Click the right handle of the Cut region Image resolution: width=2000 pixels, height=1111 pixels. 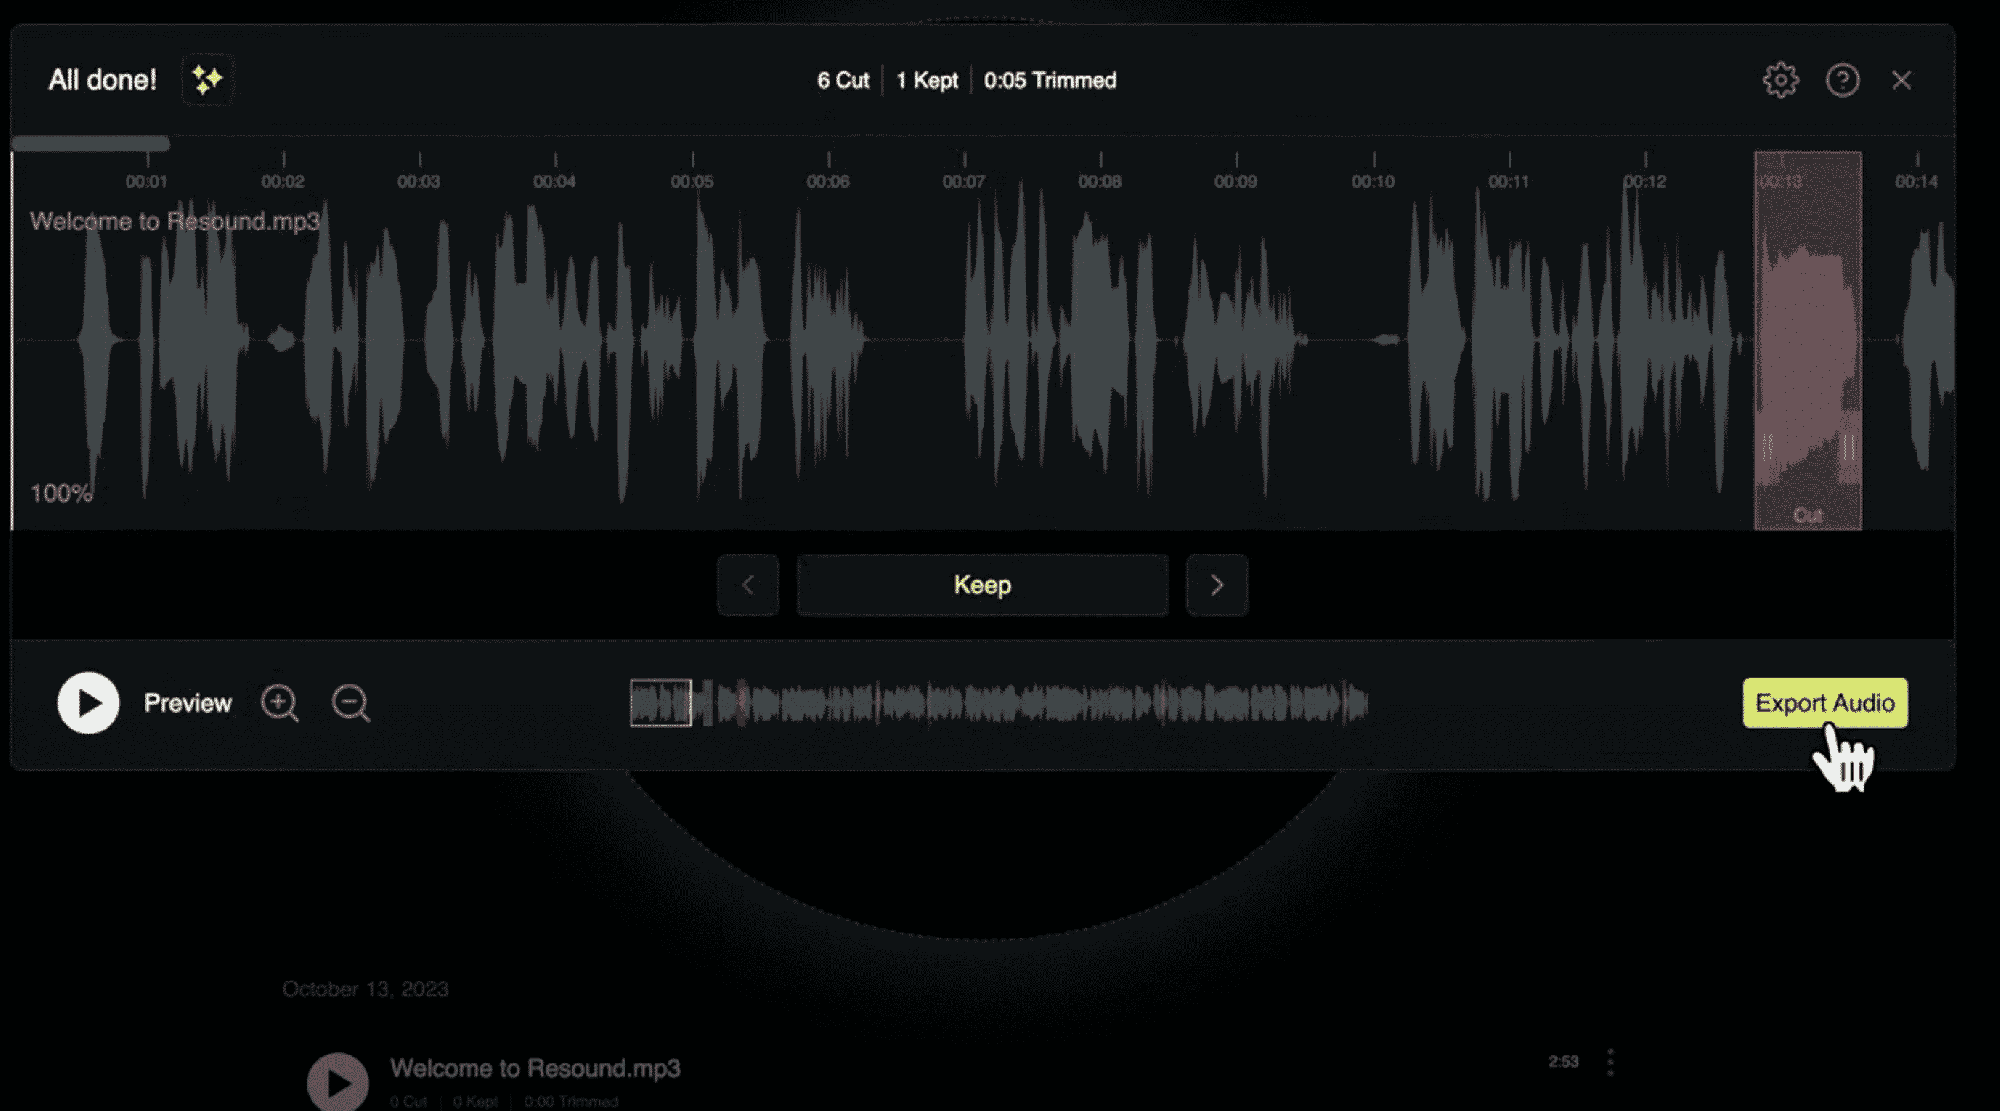(1848, 447)
